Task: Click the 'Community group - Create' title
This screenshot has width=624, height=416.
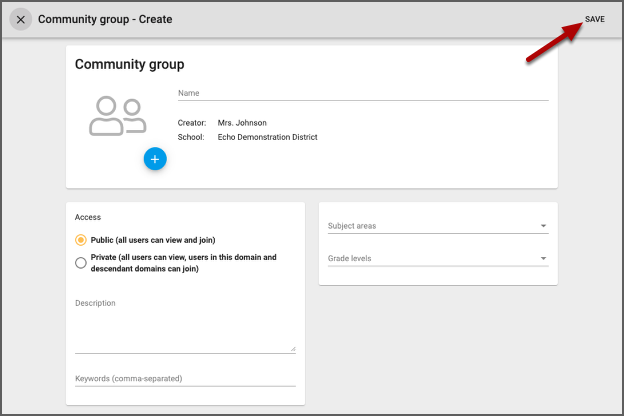Action: (x=105, y=20)
